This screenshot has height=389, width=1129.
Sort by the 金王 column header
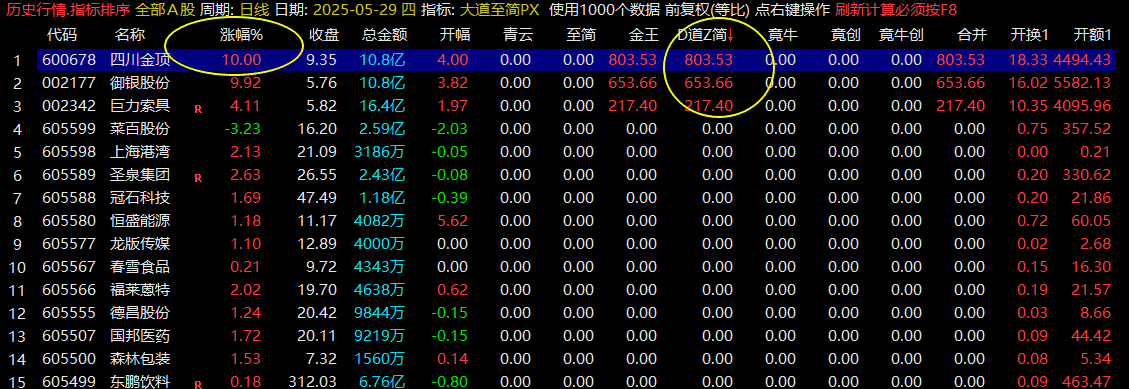click(643, 35)
